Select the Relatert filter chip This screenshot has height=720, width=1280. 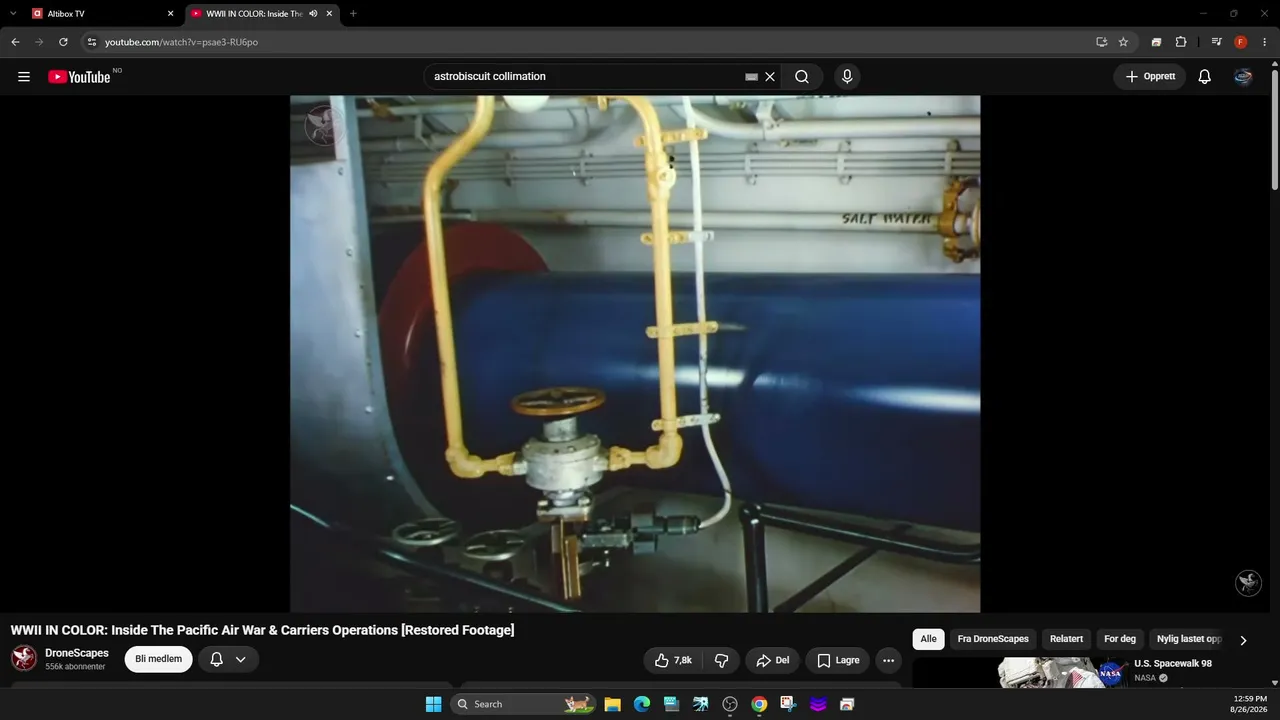pyautogui.click(x=1066, y=639)
